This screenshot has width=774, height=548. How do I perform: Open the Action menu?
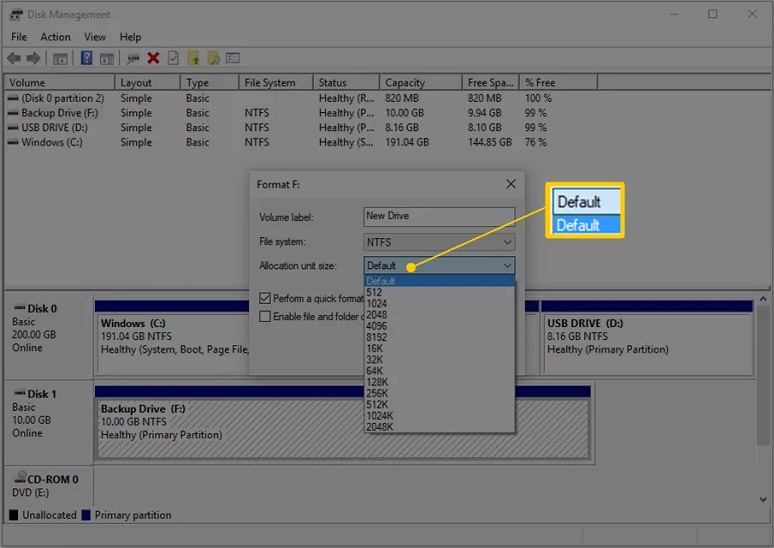tap(55, 37)
